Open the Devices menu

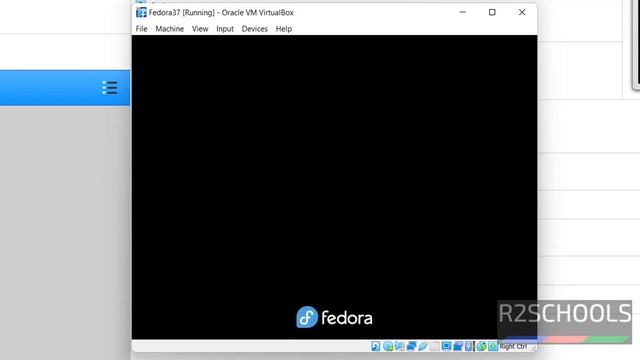coord(255,29)
